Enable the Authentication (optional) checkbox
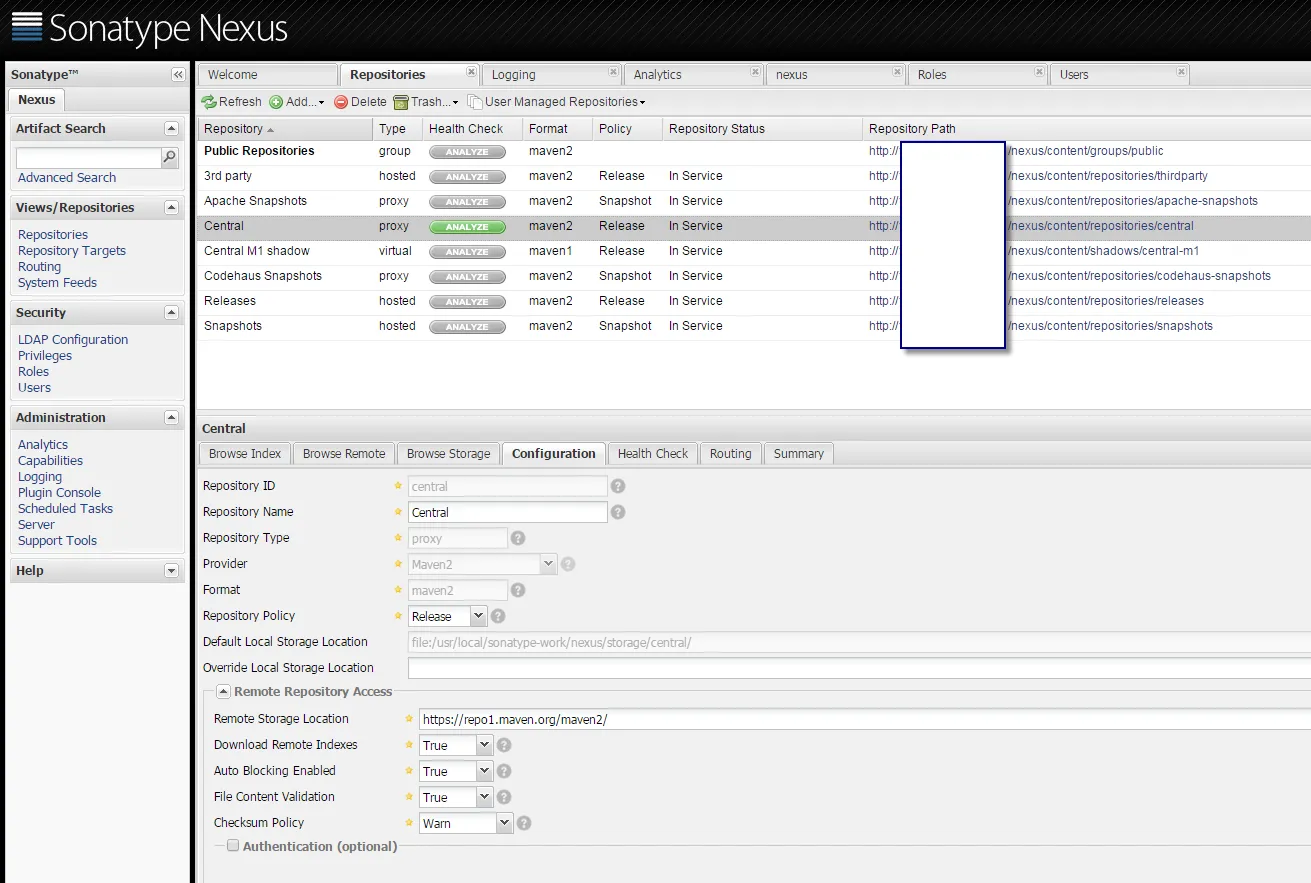 pos(233,846)
